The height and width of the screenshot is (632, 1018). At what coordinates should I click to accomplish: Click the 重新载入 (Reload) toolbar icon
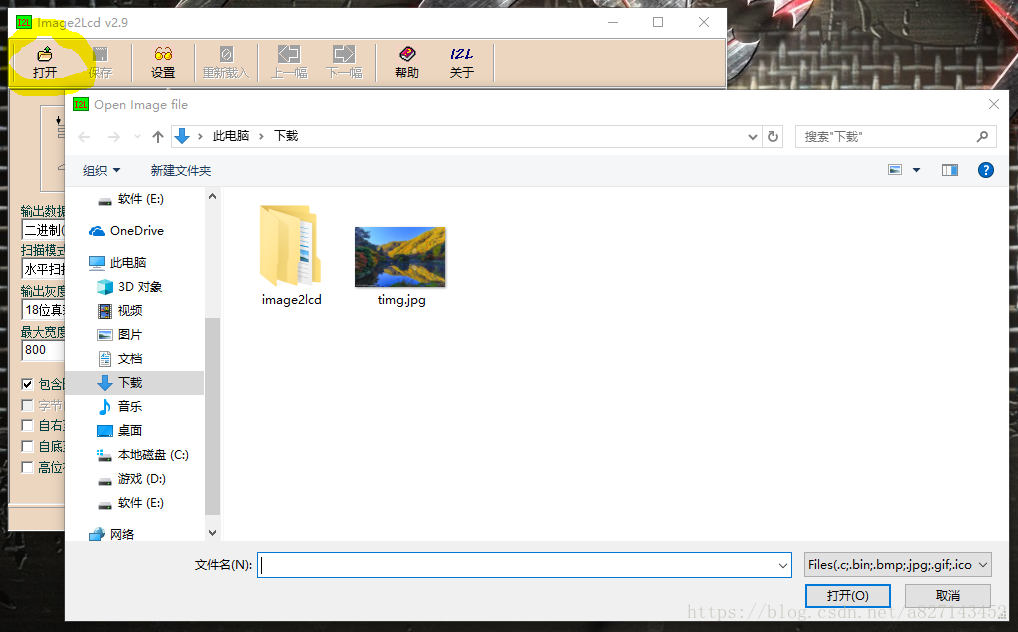[226, 62]
